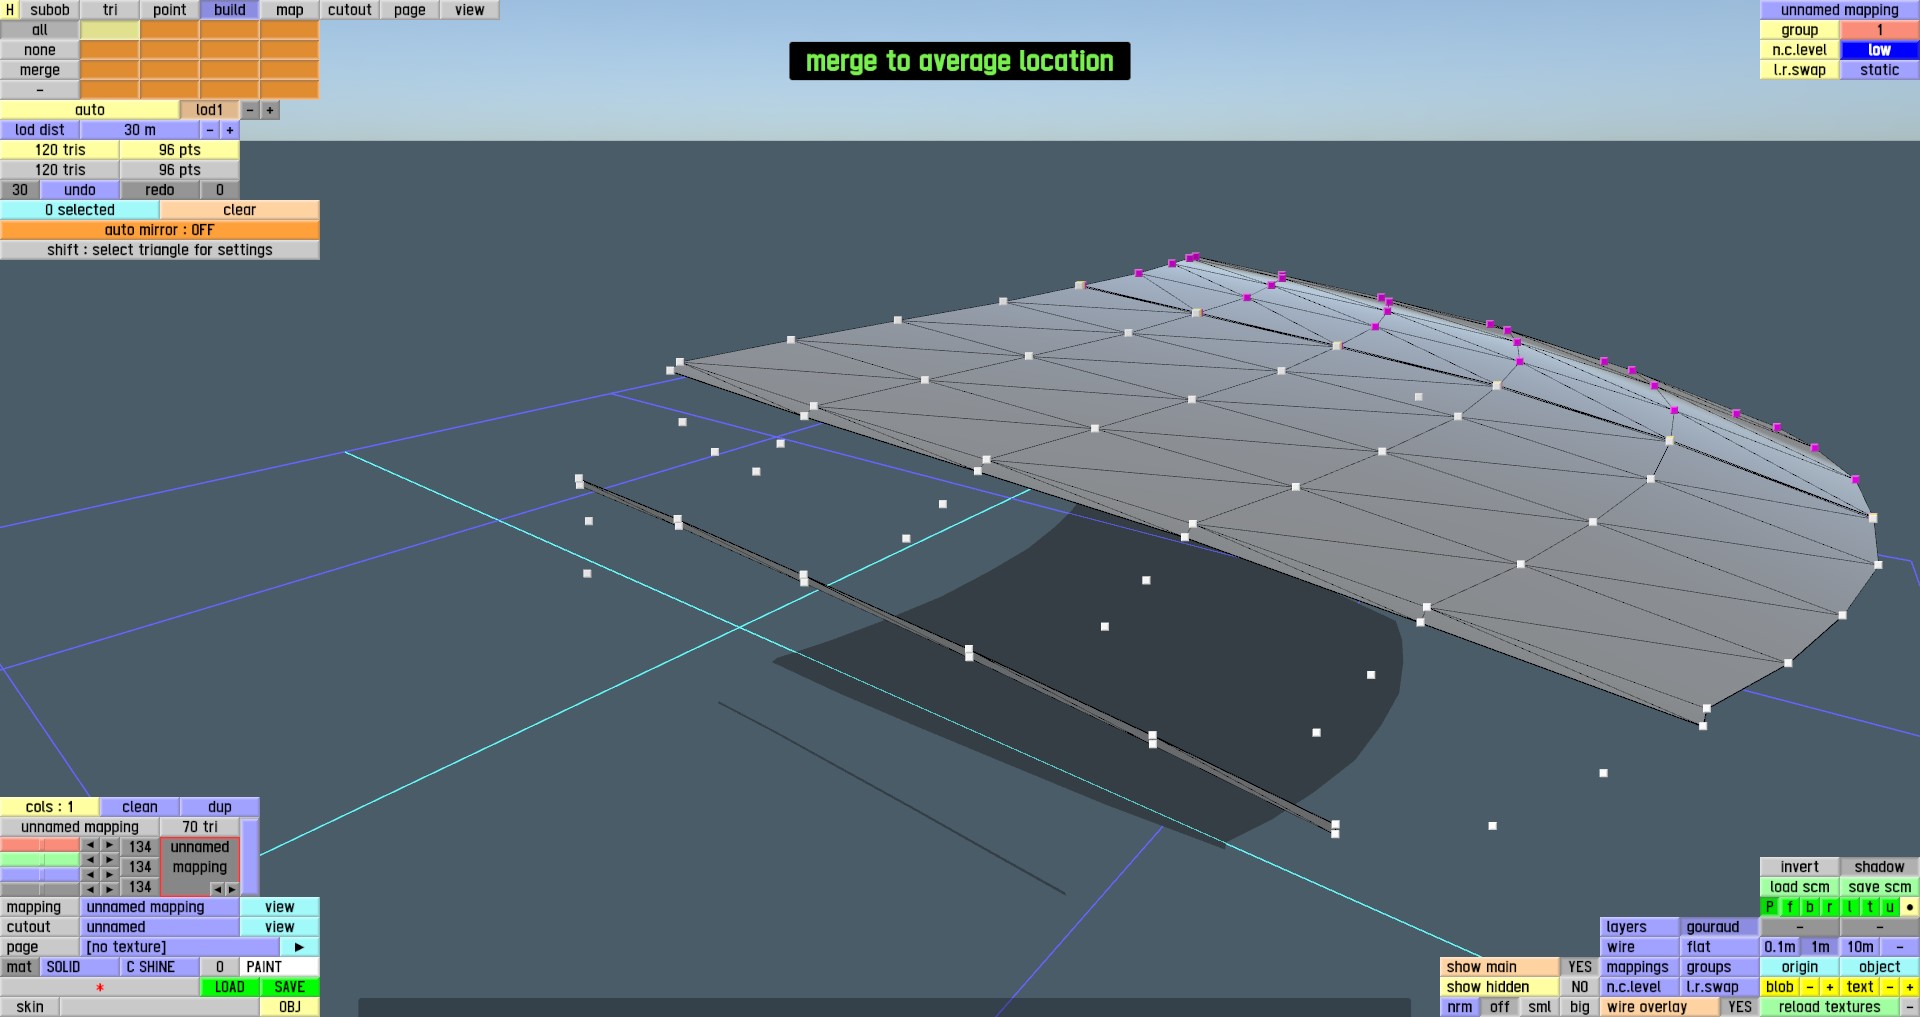The width and height of the screenshot is (1920, 1017).
Task: Select the t top view button
Action: click(1870, 907)
